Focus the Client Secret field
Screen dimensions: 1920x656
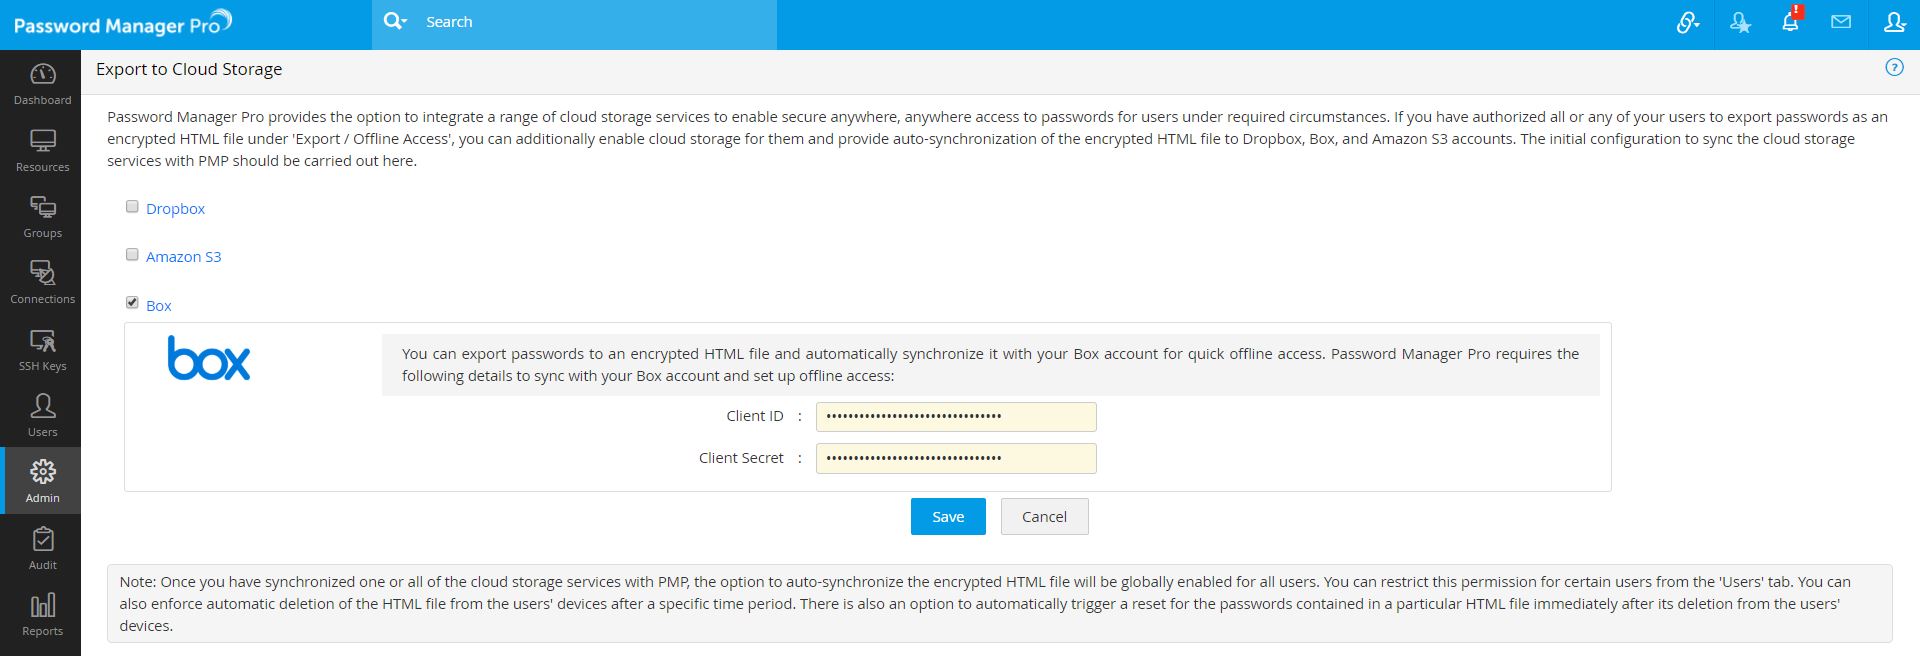pos(956,458)
